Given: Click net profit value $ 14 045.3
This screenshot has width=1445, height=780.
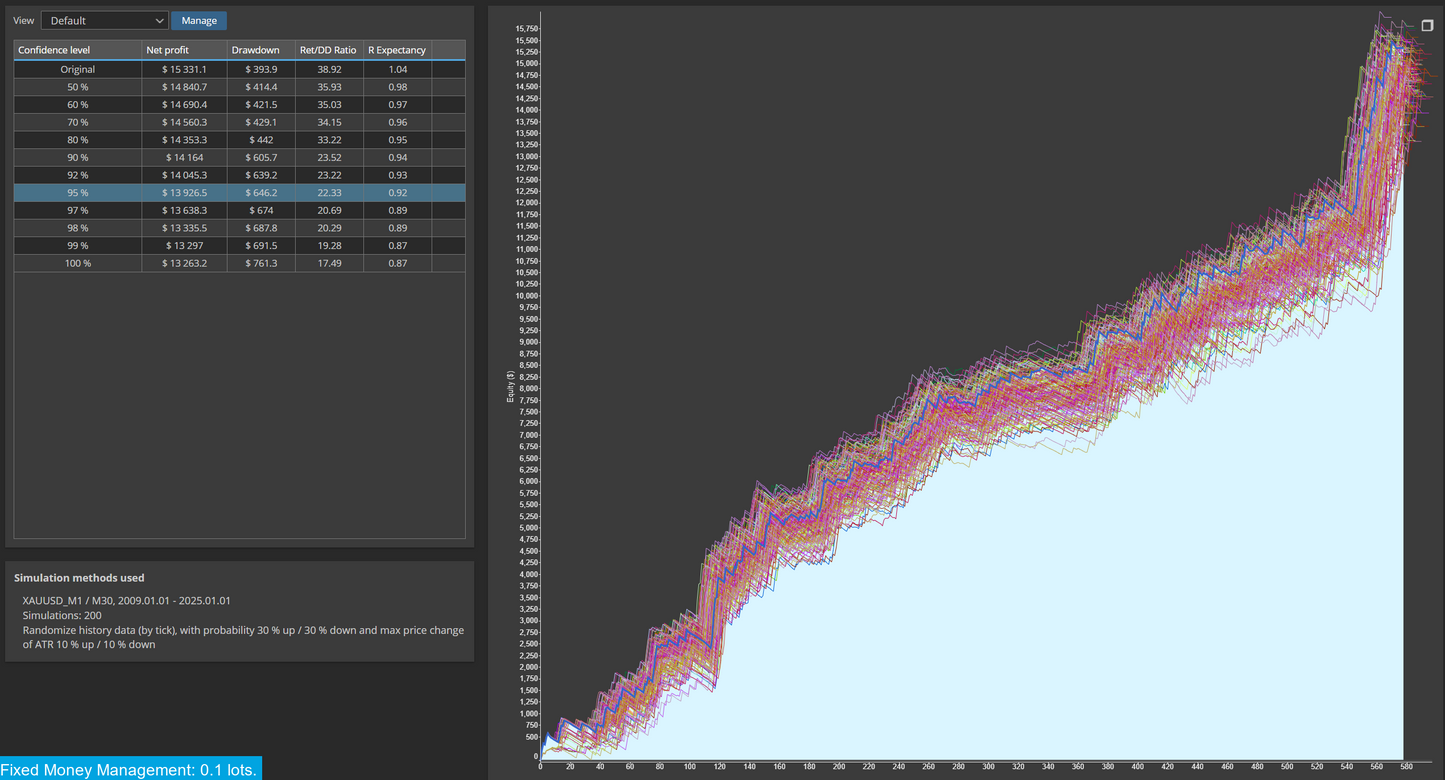Looking at the screenshot, I should 184,175.
